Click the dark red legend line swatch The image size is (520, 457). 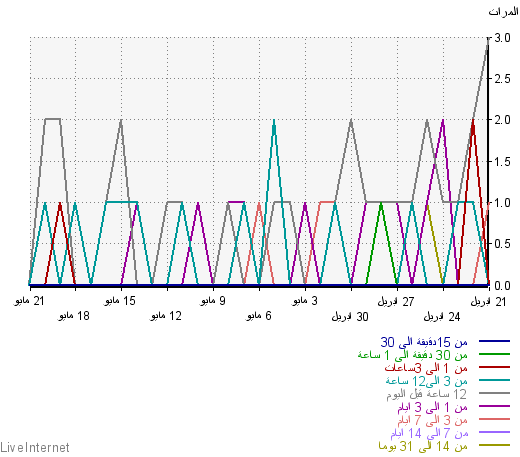[494, 367]
